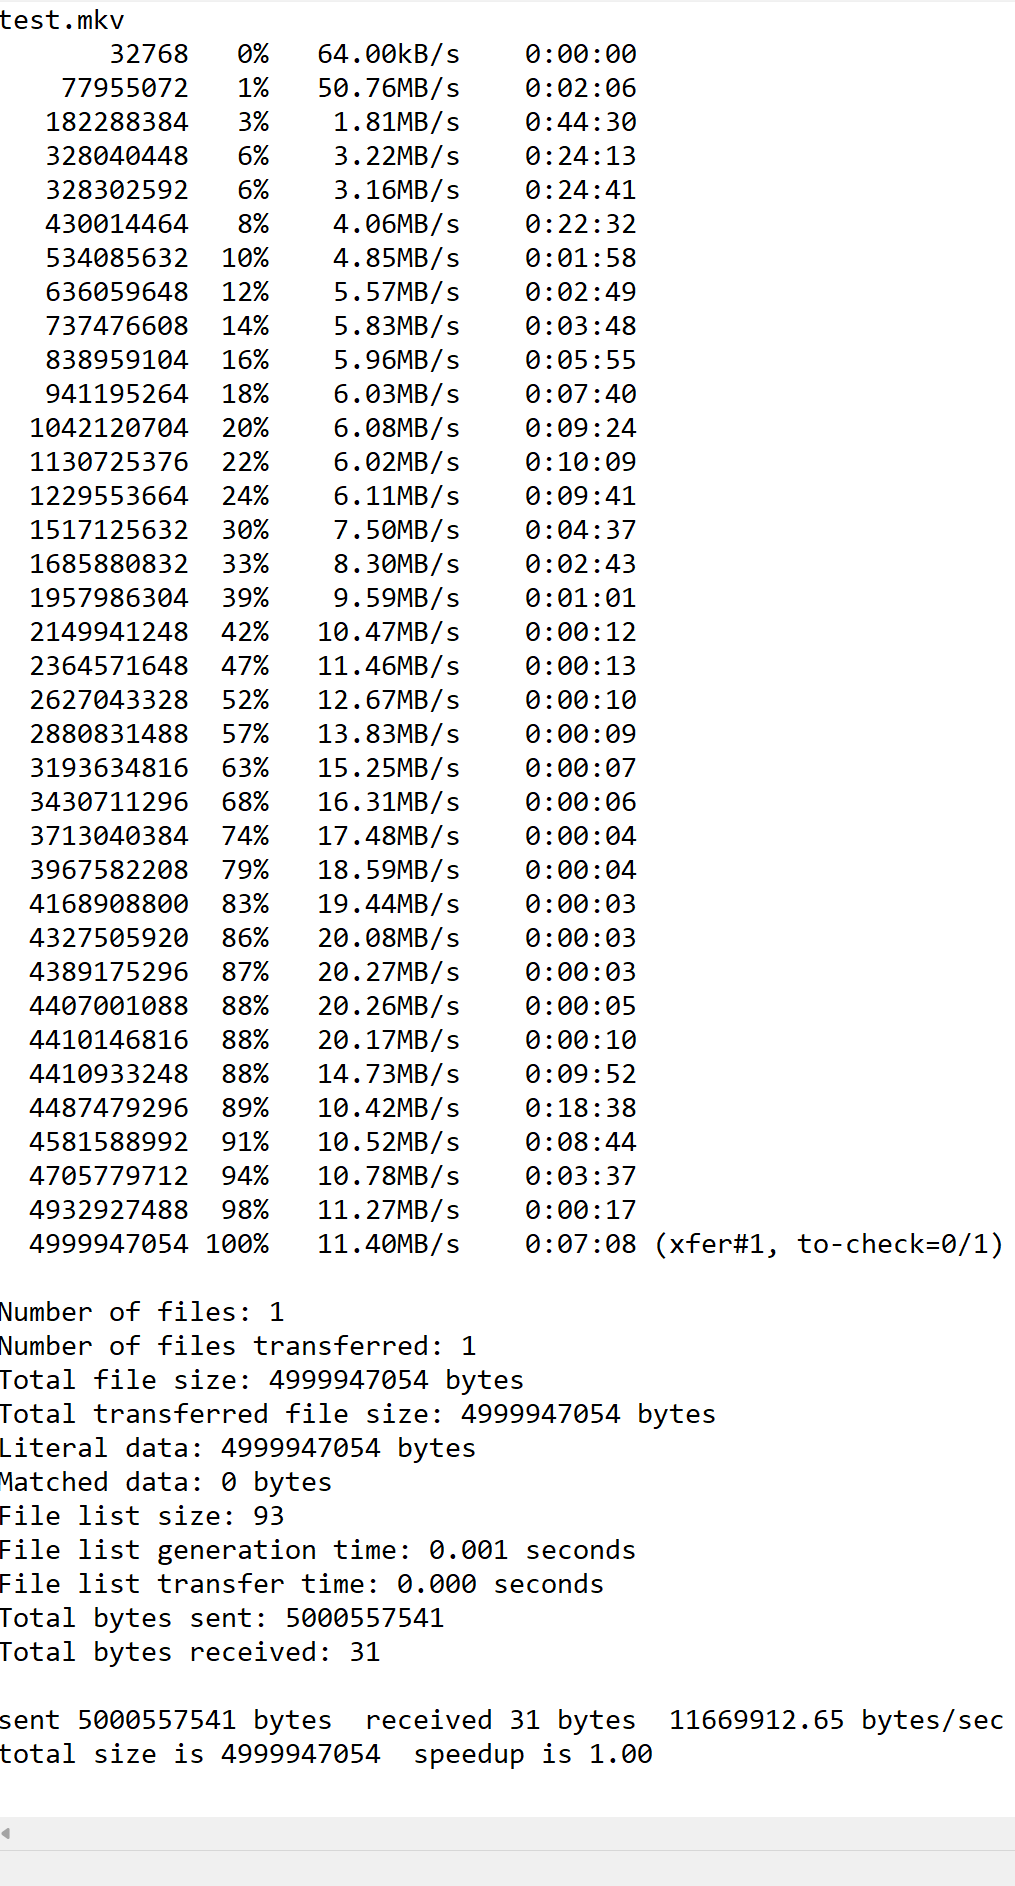The height and width of the screenshot is (1886, 1015).
Task: Click the 11669912.65 bytes/sec value
Action: (x=836, y=1720)
